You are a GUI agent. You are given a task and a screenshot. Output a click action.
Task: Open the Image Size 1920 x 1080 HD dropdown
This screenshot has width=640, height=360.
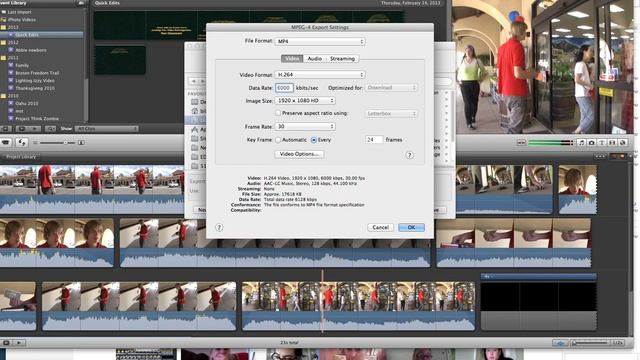click(305, 100)
